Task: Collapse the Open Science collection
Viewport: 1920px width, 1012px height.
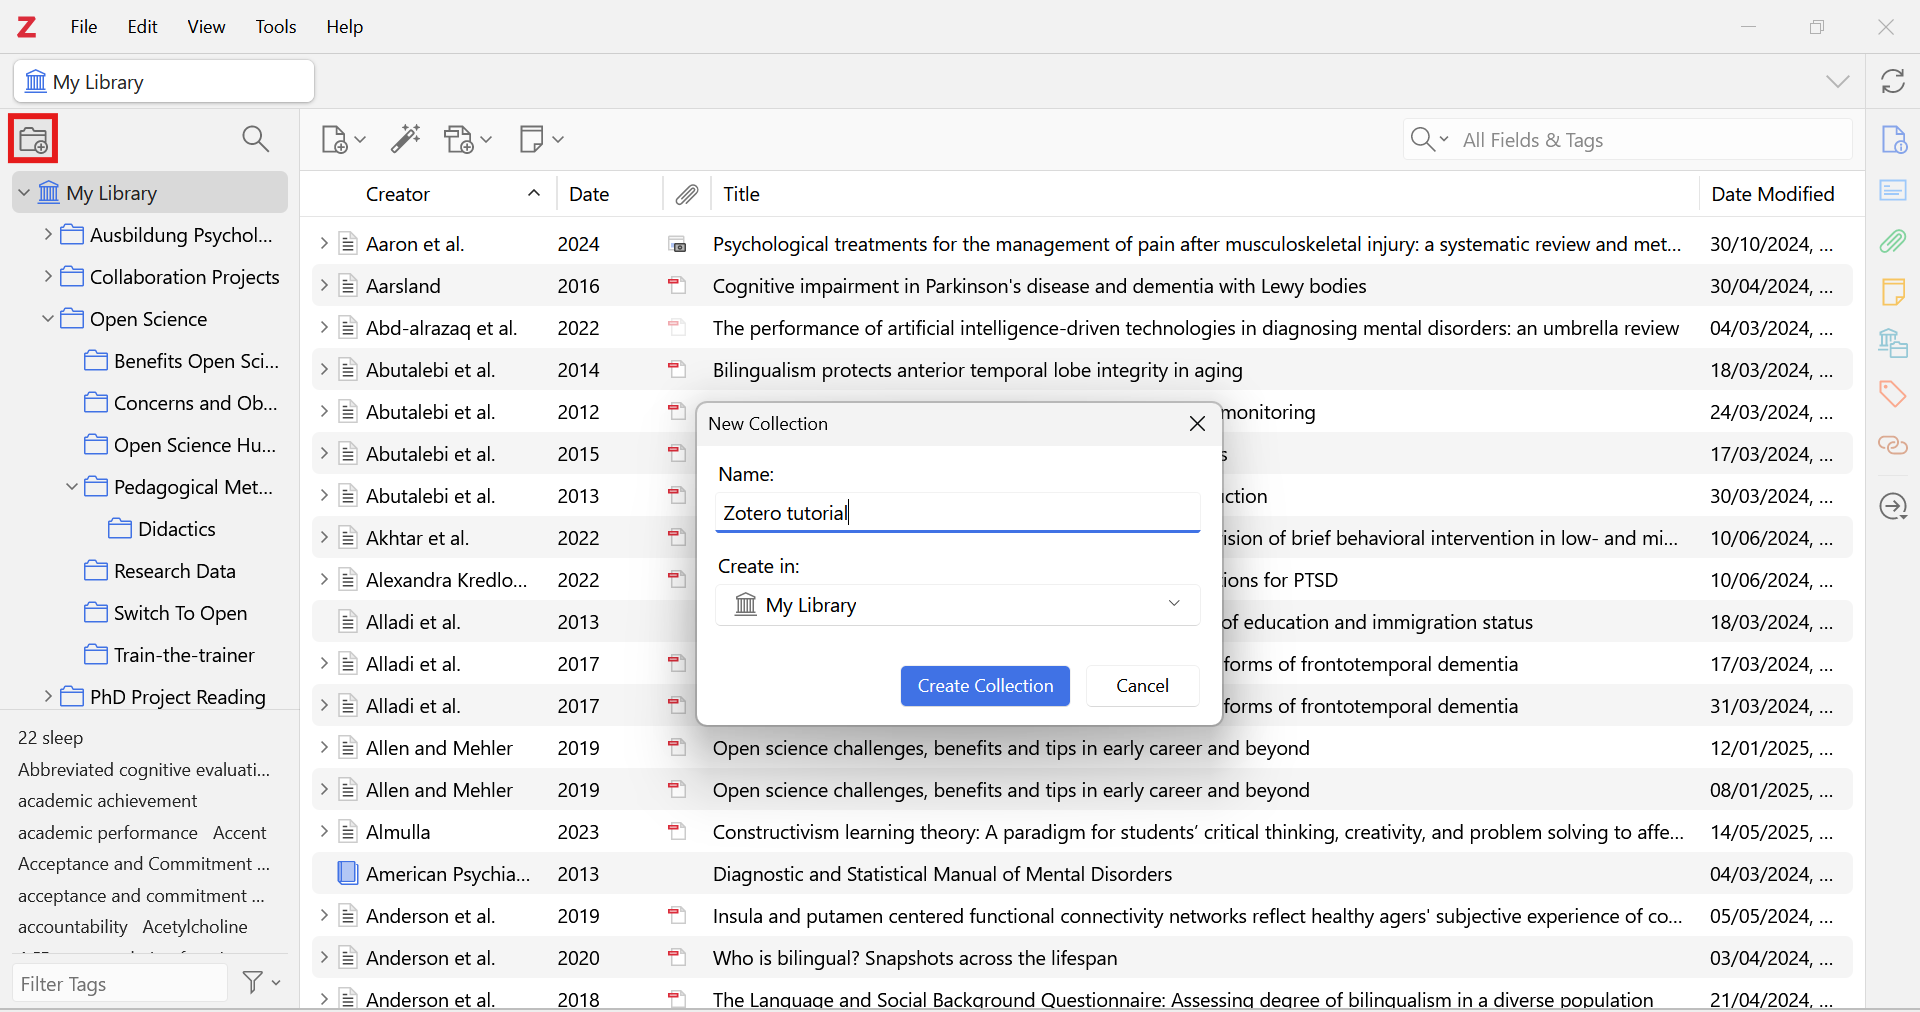Action: tap(48, 319)
